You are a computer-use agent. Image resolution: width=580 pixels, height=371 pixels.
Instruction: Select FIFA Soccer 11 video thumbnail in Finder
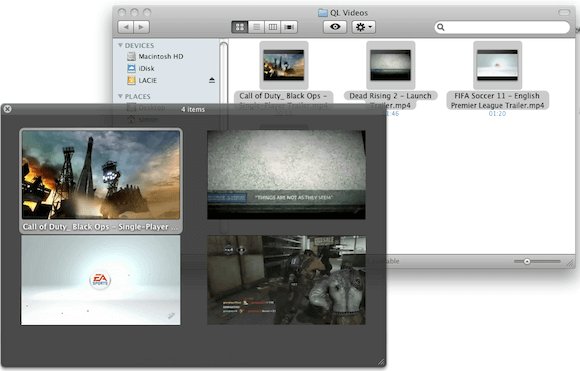coord(498,65)
